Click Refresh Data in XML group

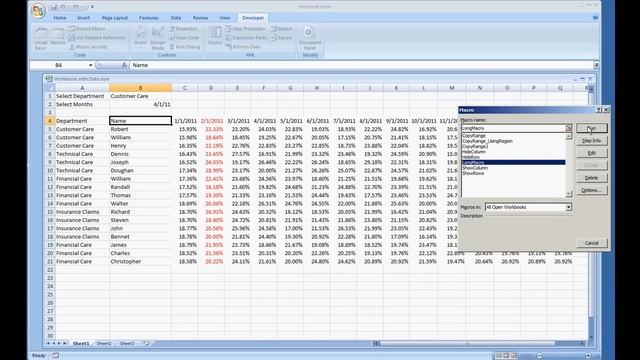tap(243, 47)
